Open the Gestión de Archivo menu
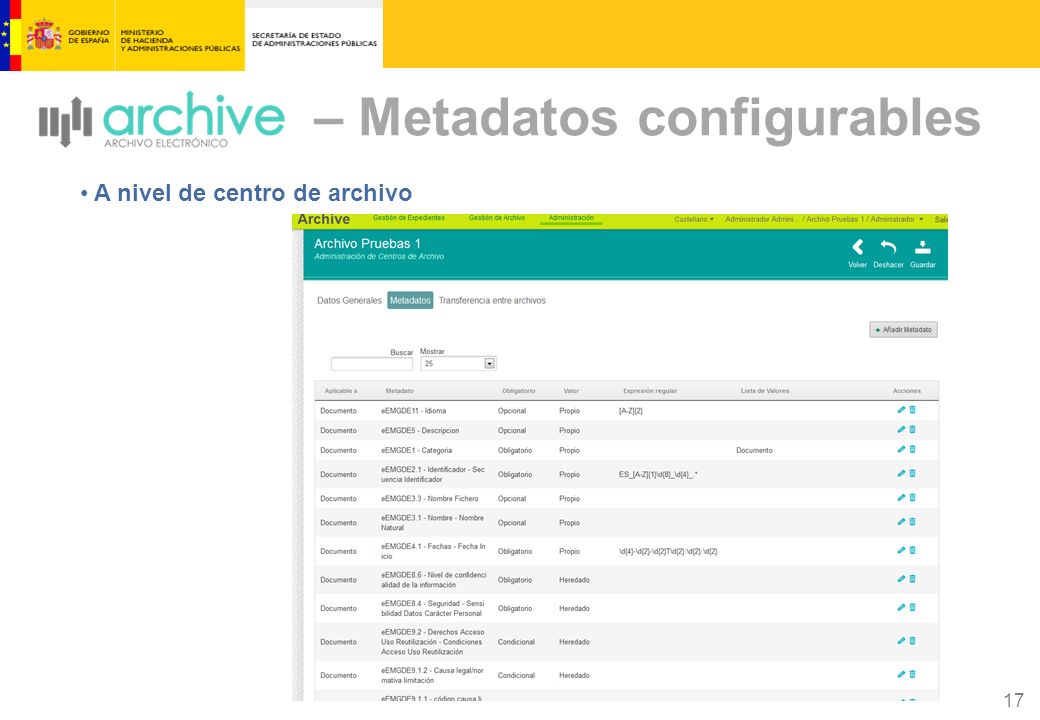Screen dimensions: 1040x720 pyautogui.click(x=497, y=218)
